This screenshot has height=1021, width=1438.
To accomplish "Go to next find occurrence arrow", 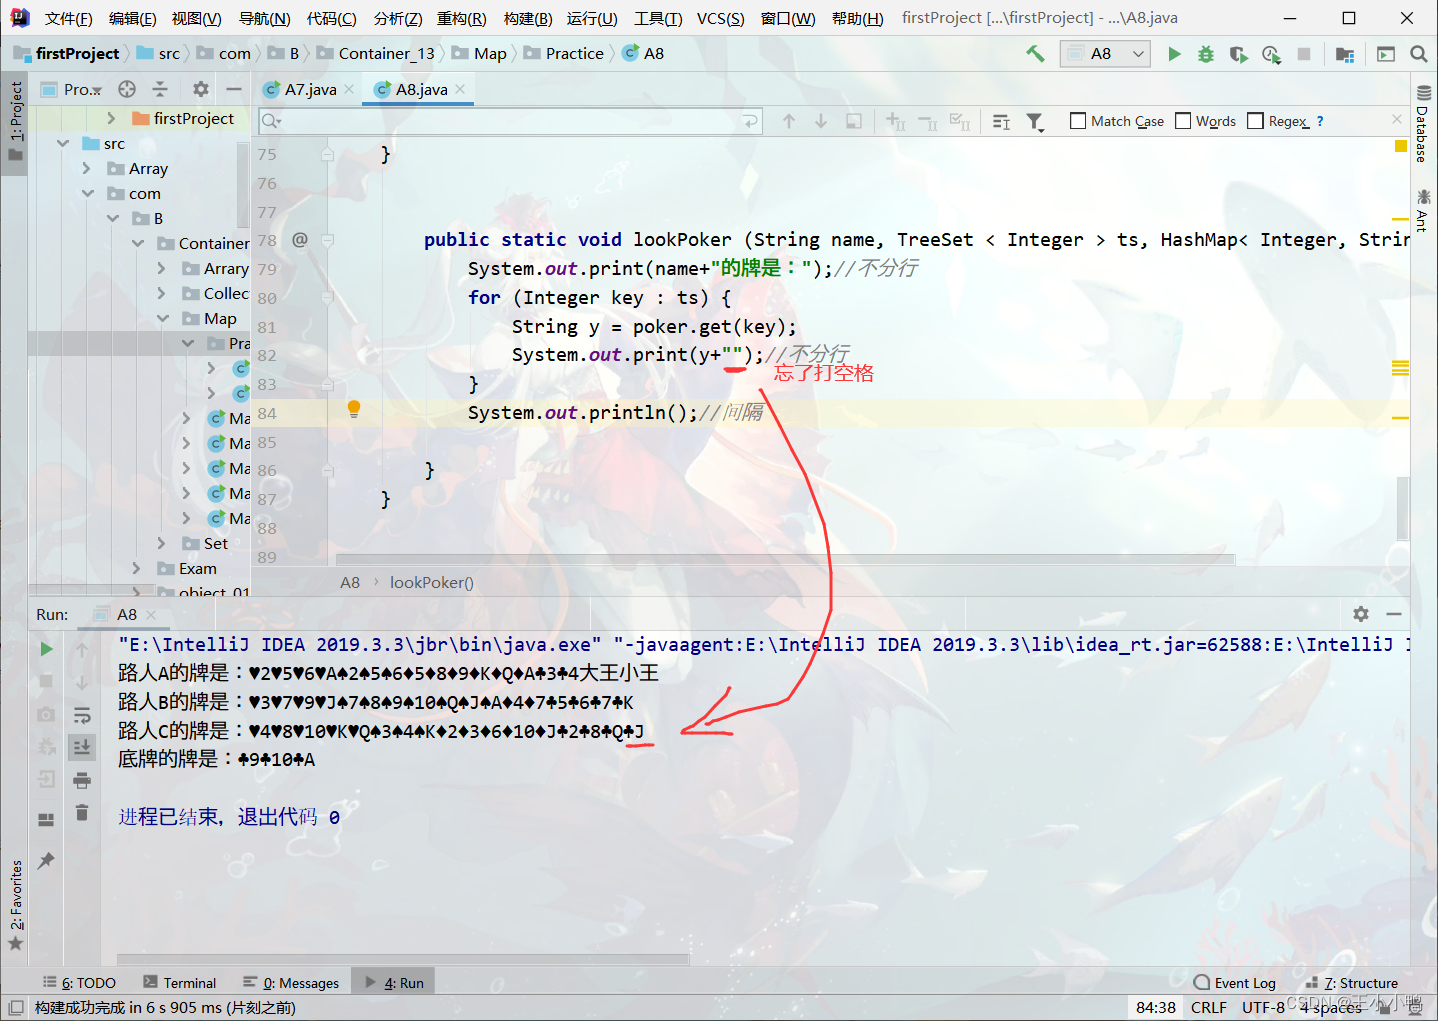I will (x=821, y=121).
